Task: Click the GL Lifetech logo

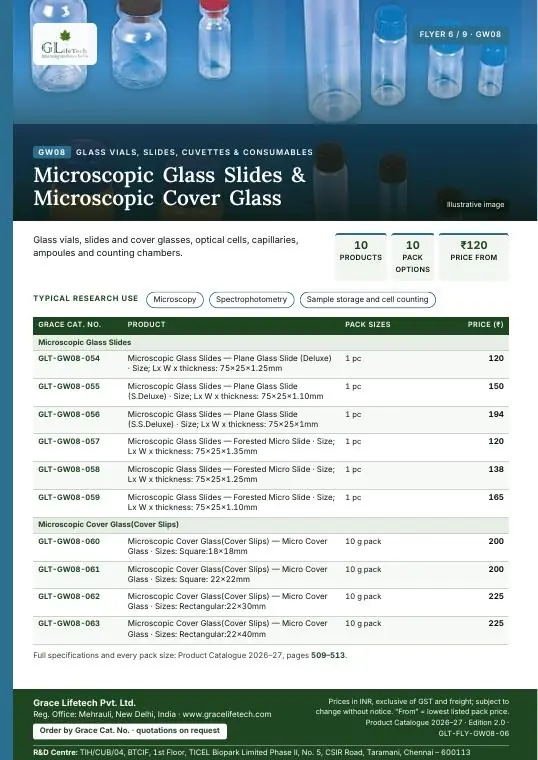Action: (65, 44)
